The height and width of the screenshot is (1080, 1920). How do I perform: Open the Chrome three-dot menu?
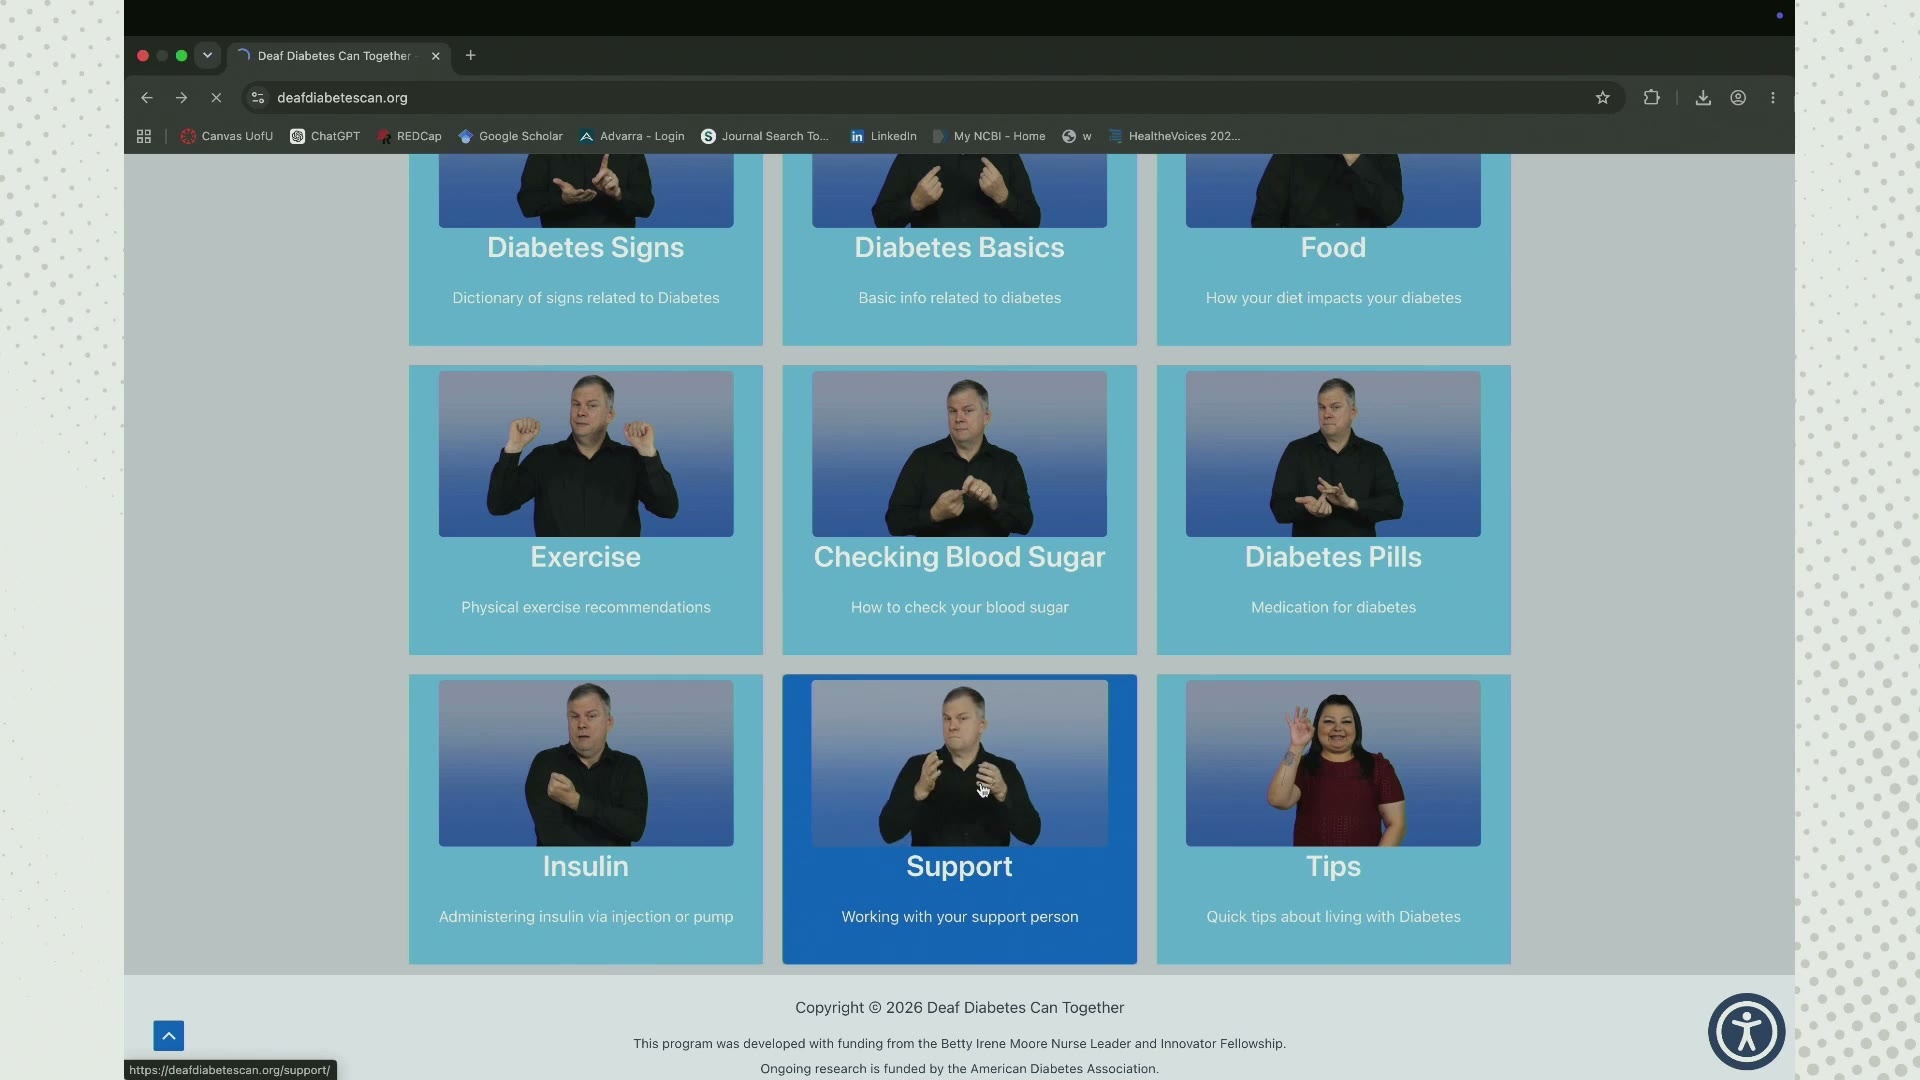[x=1773, y=98]
